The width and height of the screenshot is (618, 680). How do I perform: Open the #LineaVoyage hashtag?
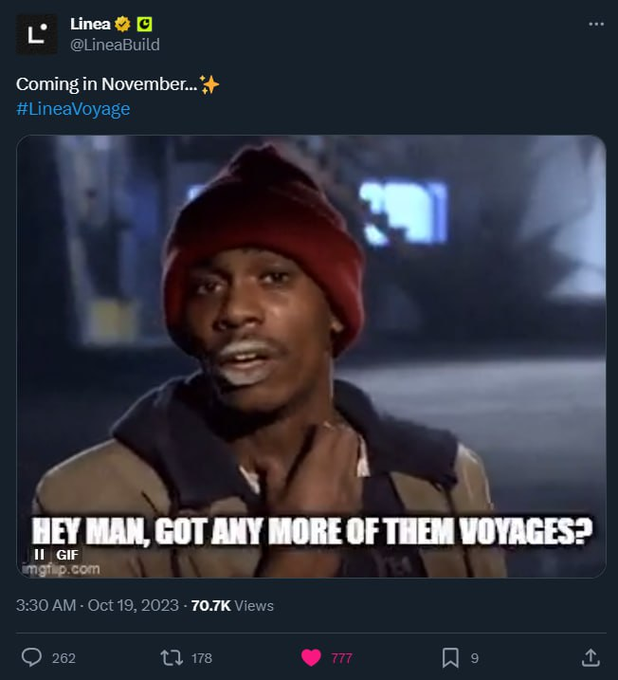point(73,108)
